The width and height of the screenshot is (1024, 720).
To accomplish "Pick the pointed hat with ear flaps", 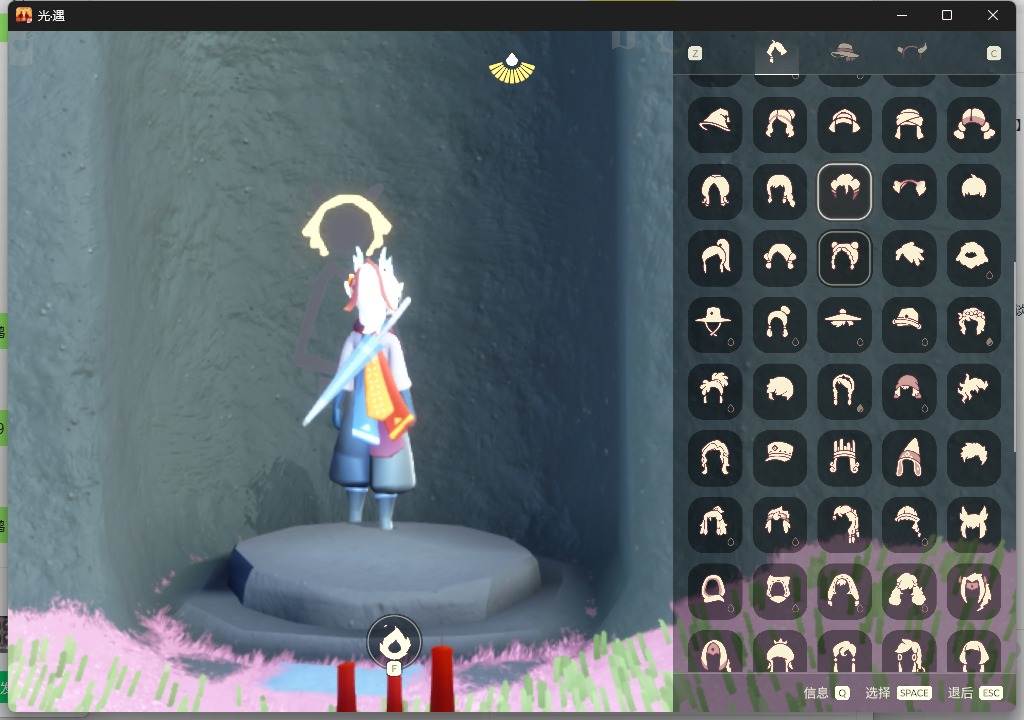I will tap(908, 458).
